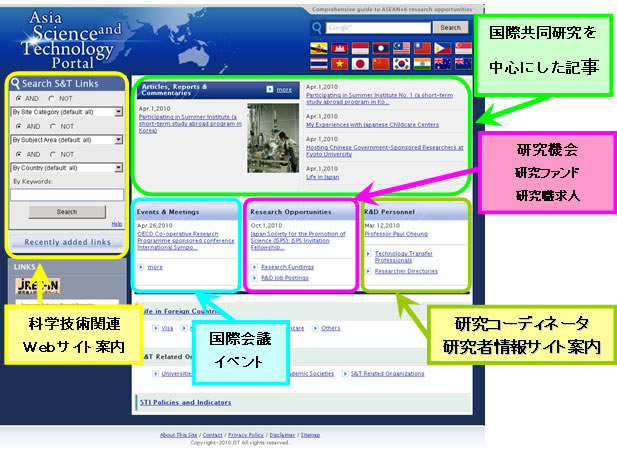Screen dimensions: 617x451
Task: Select the Japan flag icon
Action: [360, 64]
